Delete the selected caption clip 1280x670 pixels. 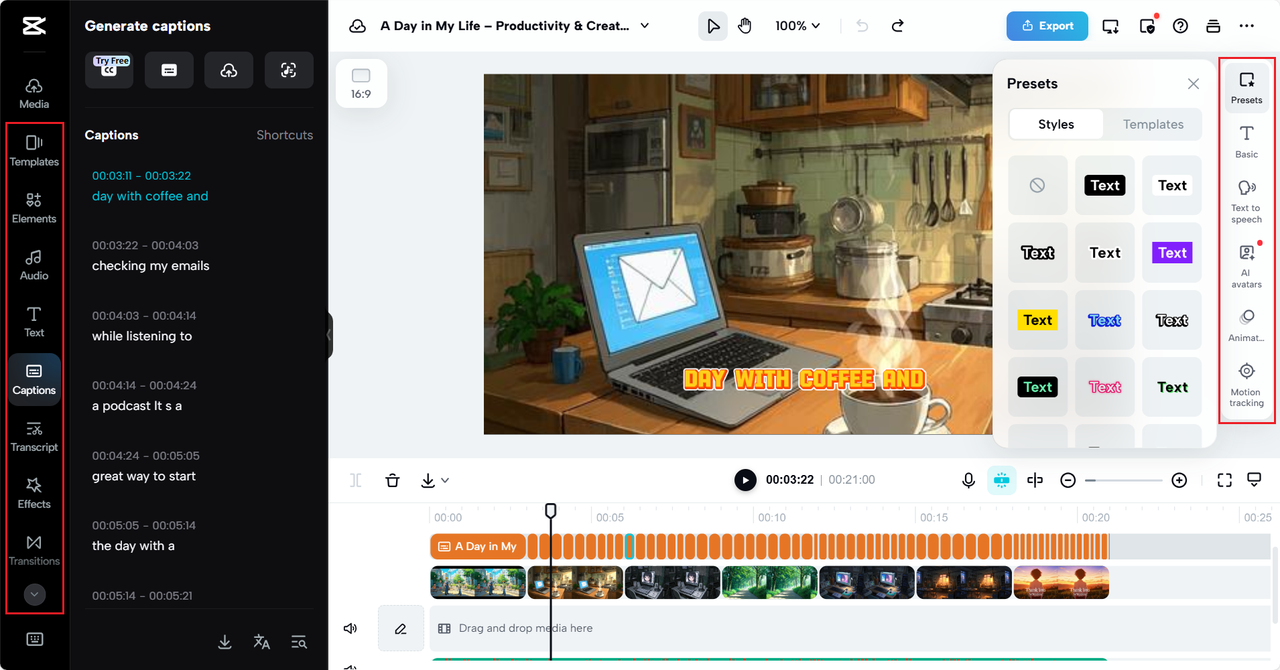coord(392,480)
